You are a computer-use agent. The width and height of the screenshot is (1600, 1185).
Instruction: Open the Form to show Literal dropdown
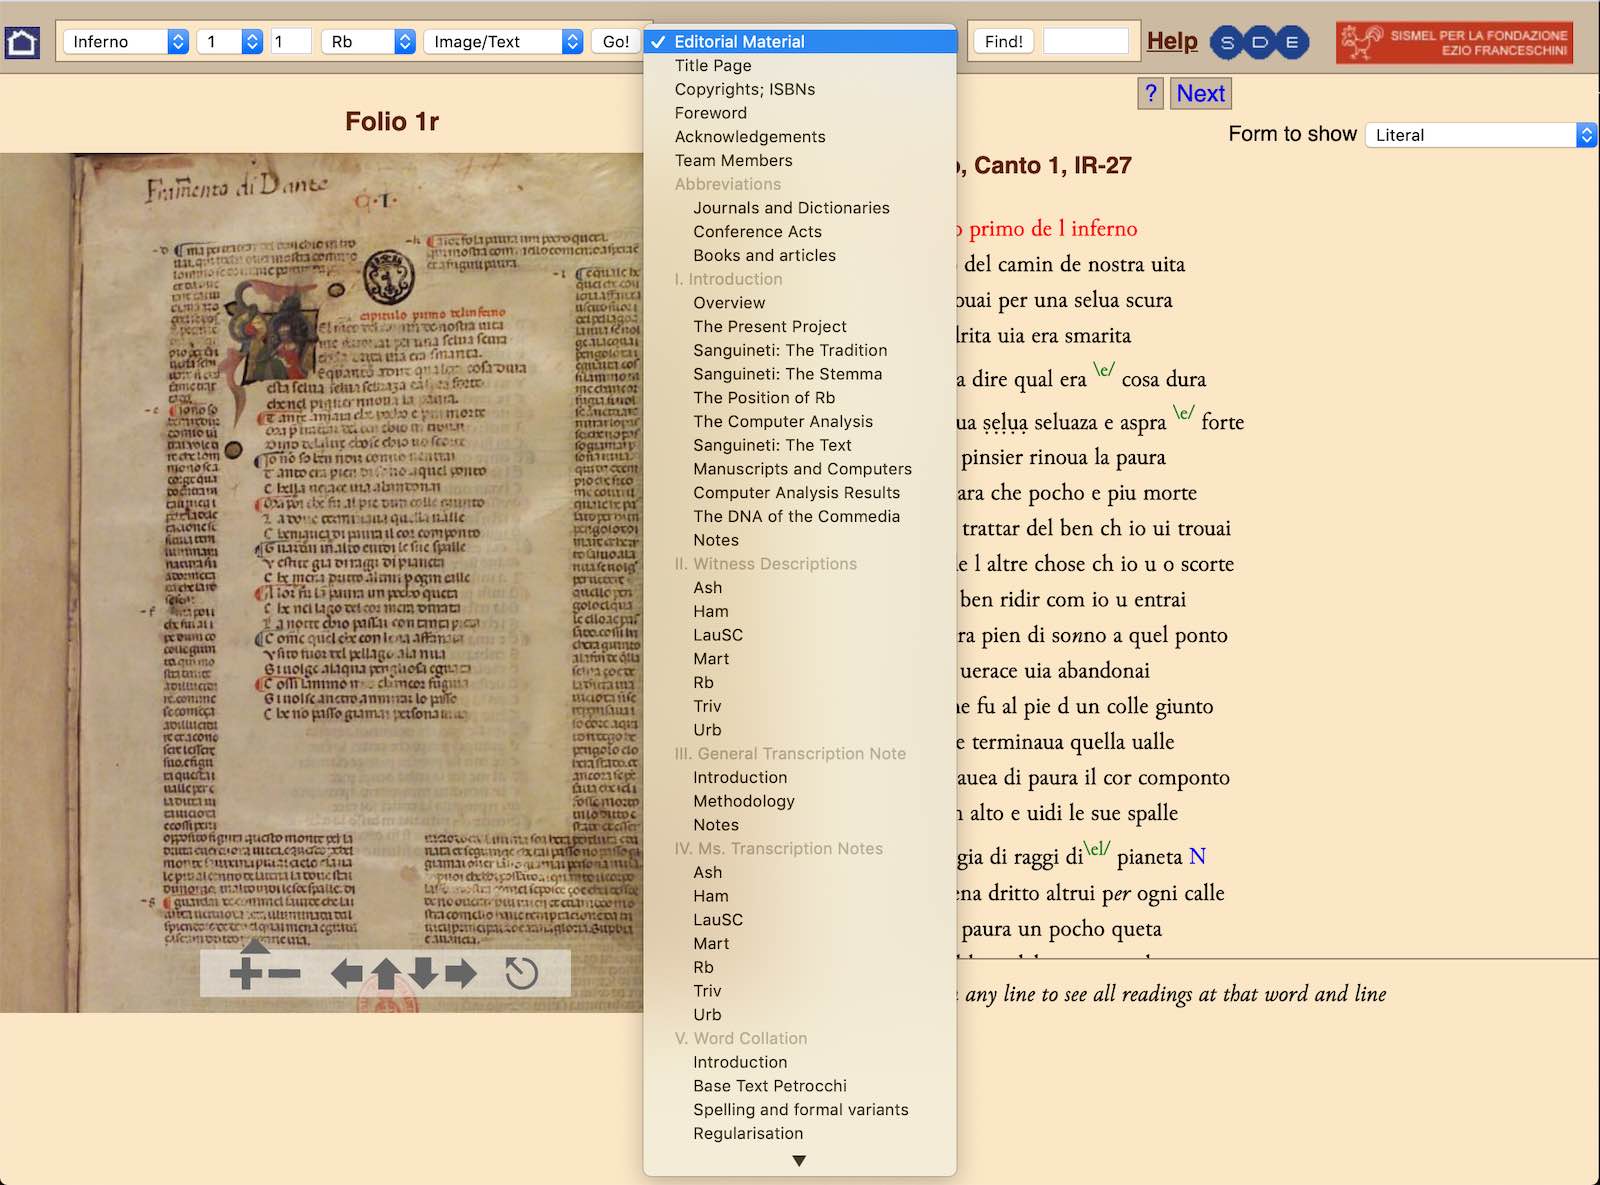pyautogui.click(x=1481, y=135)
